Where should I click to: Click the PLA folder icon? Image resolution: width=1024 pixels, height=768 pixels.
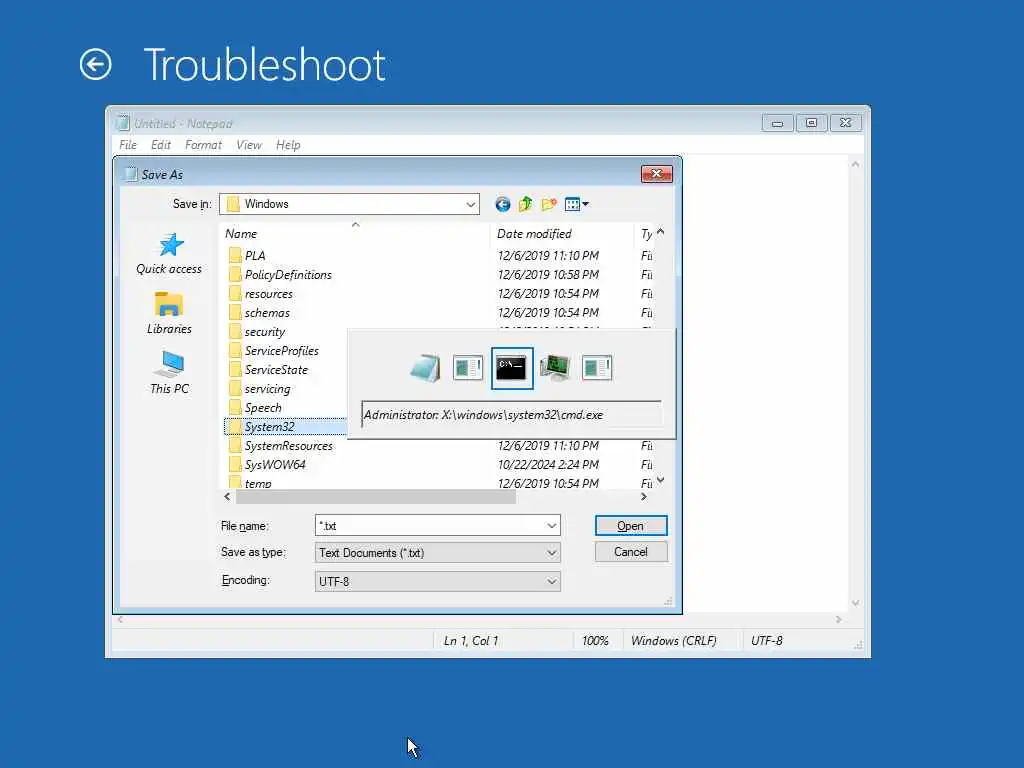235,255
